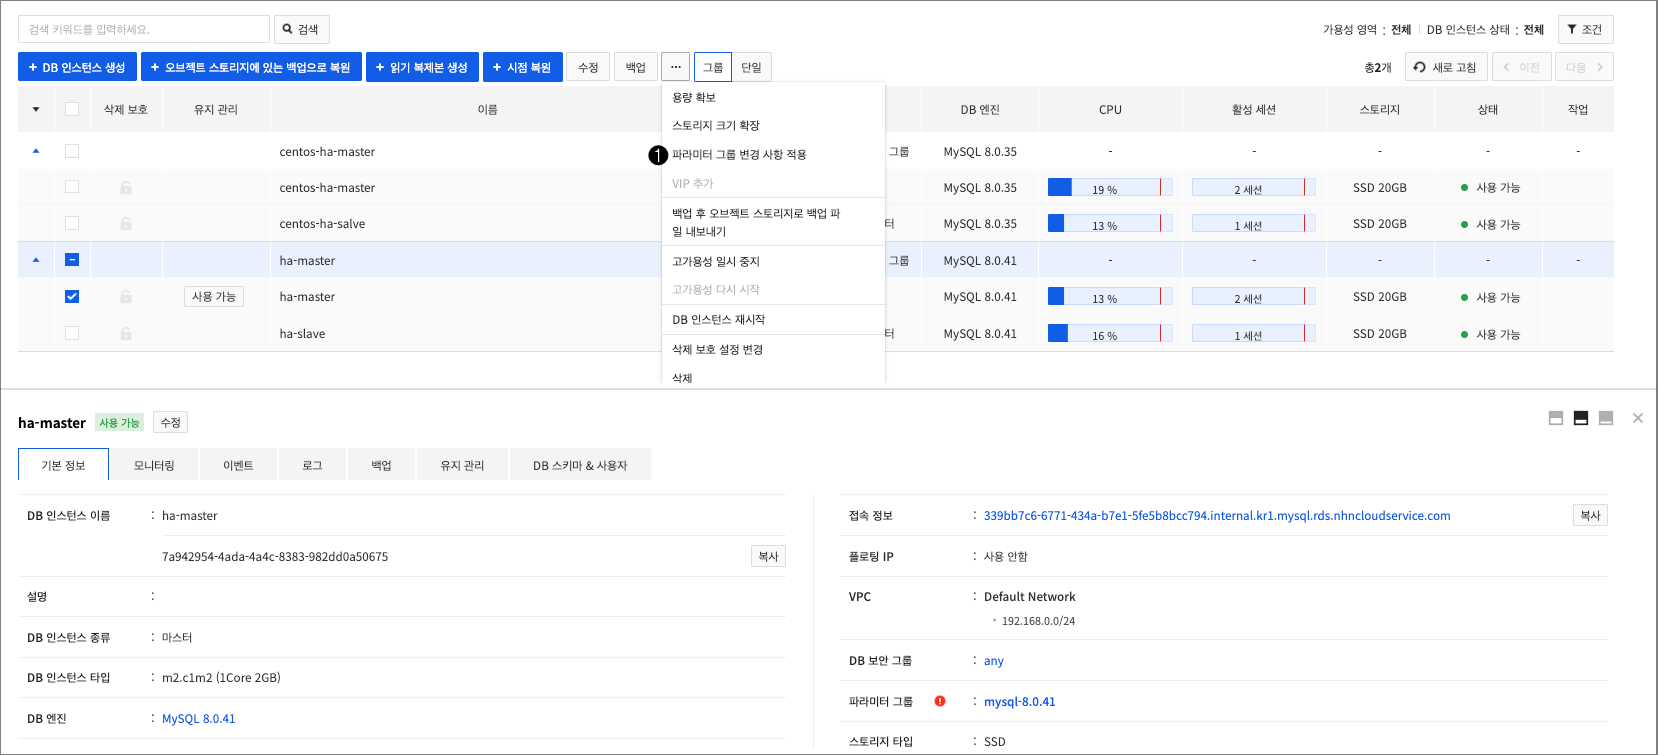Click parameter group red warning icon

940,701
